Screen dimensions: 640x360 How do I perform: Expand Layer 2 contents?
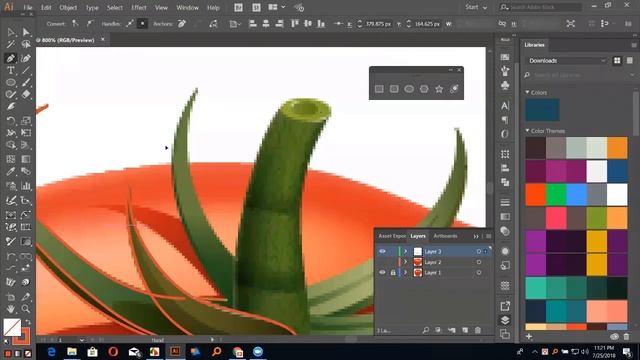405,262
